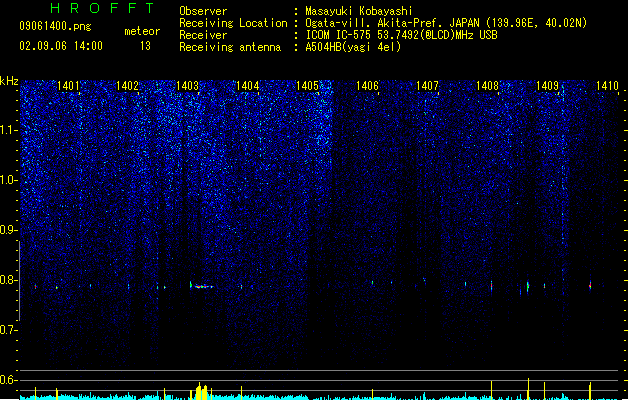
Task: Click the 'Receiver' field label
Action: pos(203,35)
